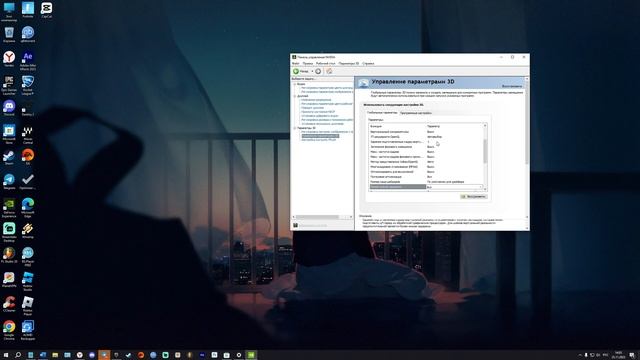Screen dimensions: 640x360
Task: Open Этот компьютер desktop icon
Action: [x=9, y=11]
